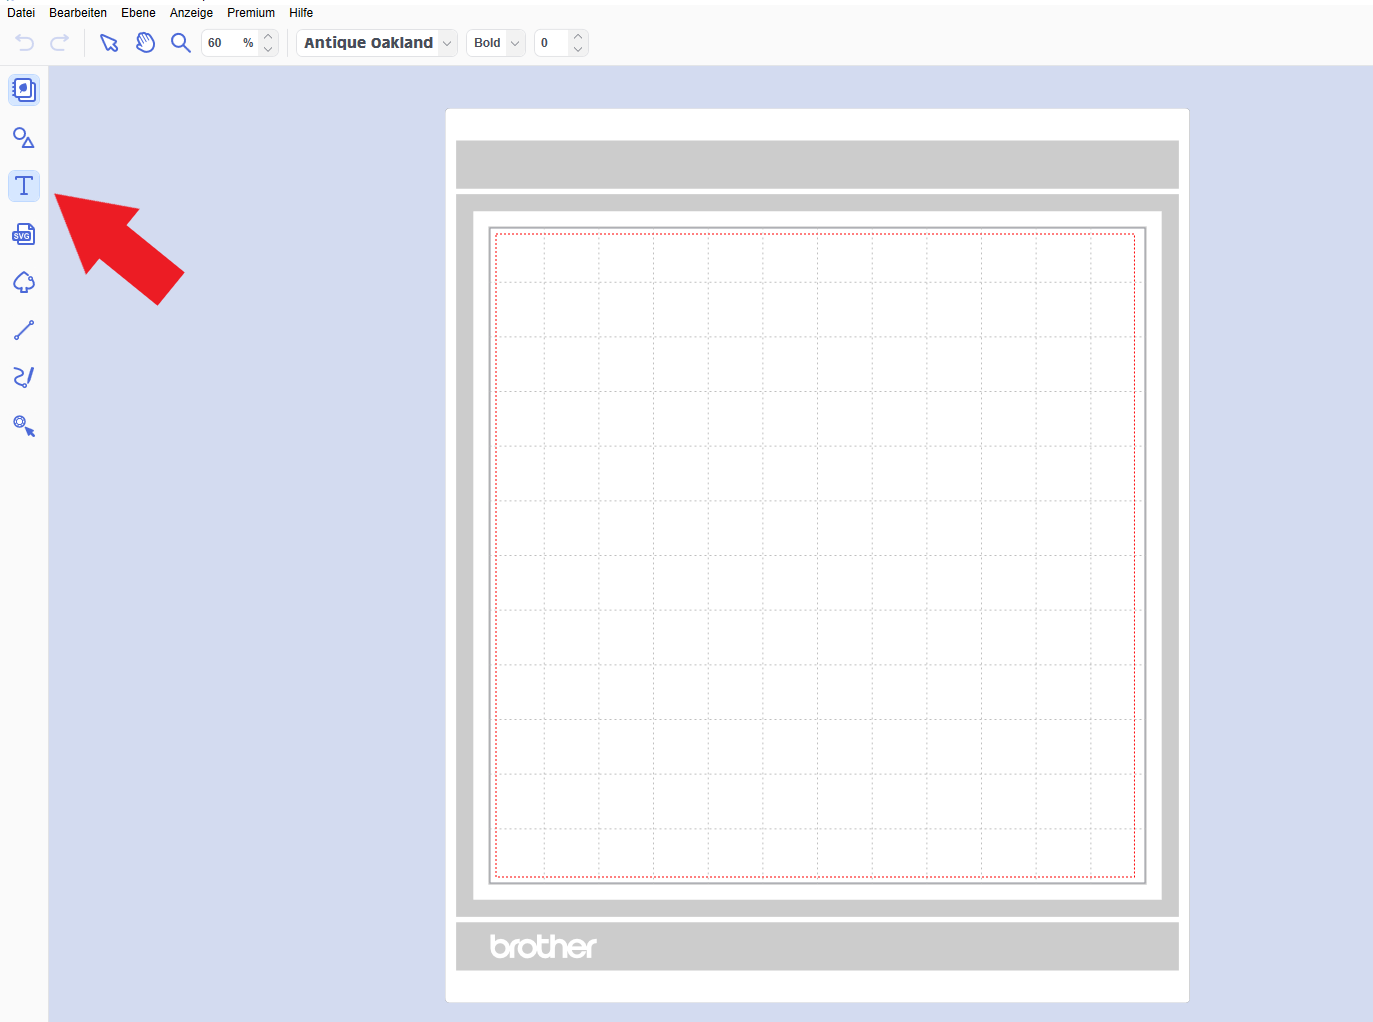Click the magnifier zoom tool
Image resolution: width=1373 pixels, height=1022 pixels.
pyautogui.click(x=181, y=43)
